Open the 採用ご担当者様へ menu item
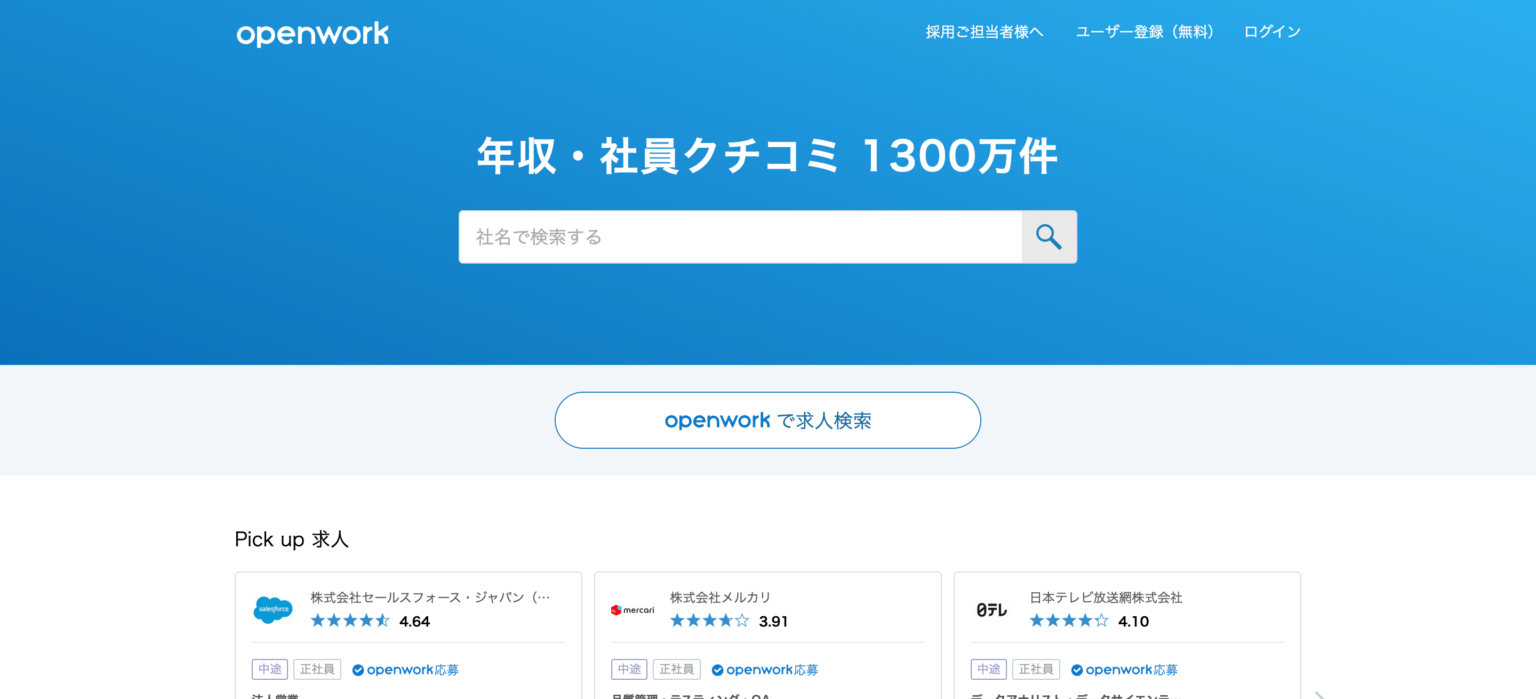1536x699 pixels. pyautogui.click(x=984, y=31)
